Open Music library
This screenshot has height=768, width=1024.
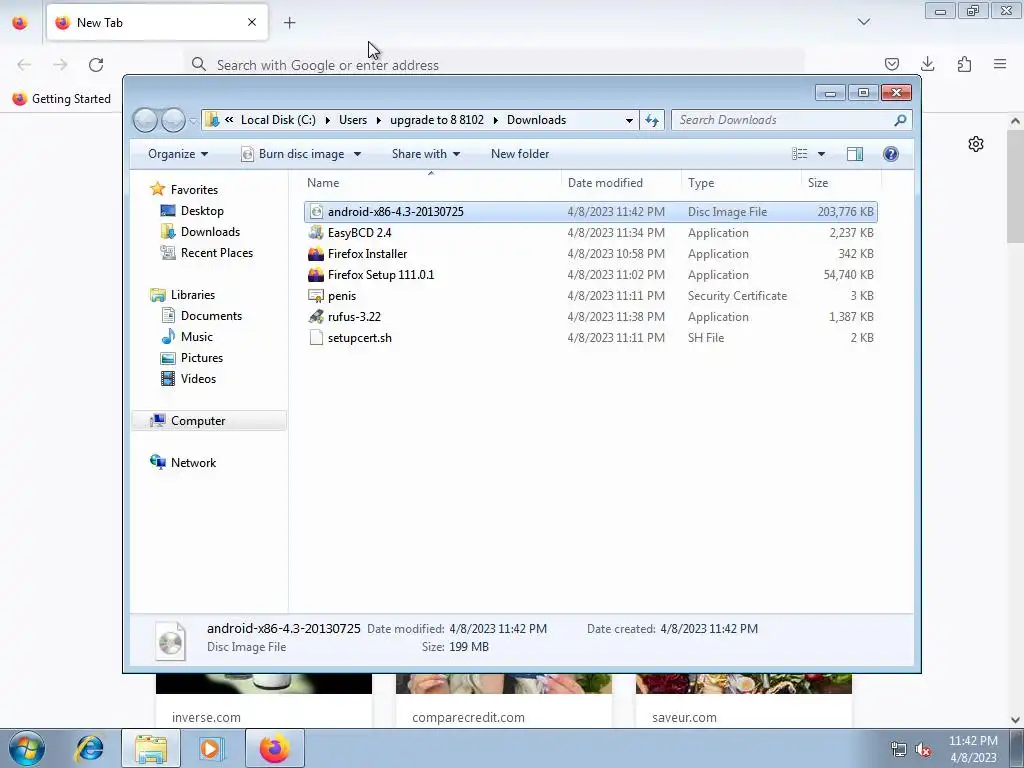click(187, 336)
